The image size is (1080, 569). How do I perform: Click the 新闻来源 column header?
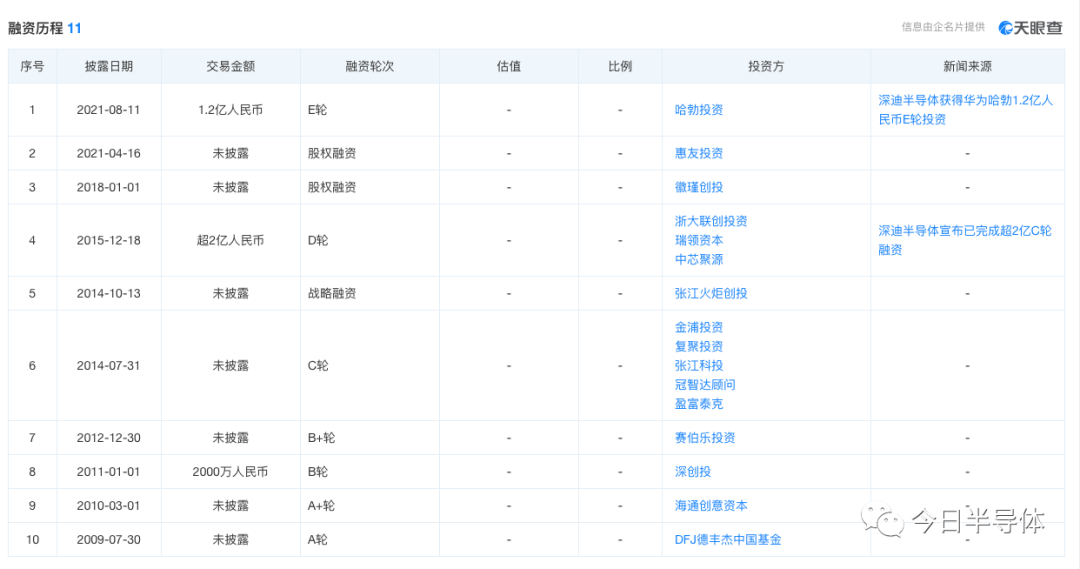[x=967, y=66]
